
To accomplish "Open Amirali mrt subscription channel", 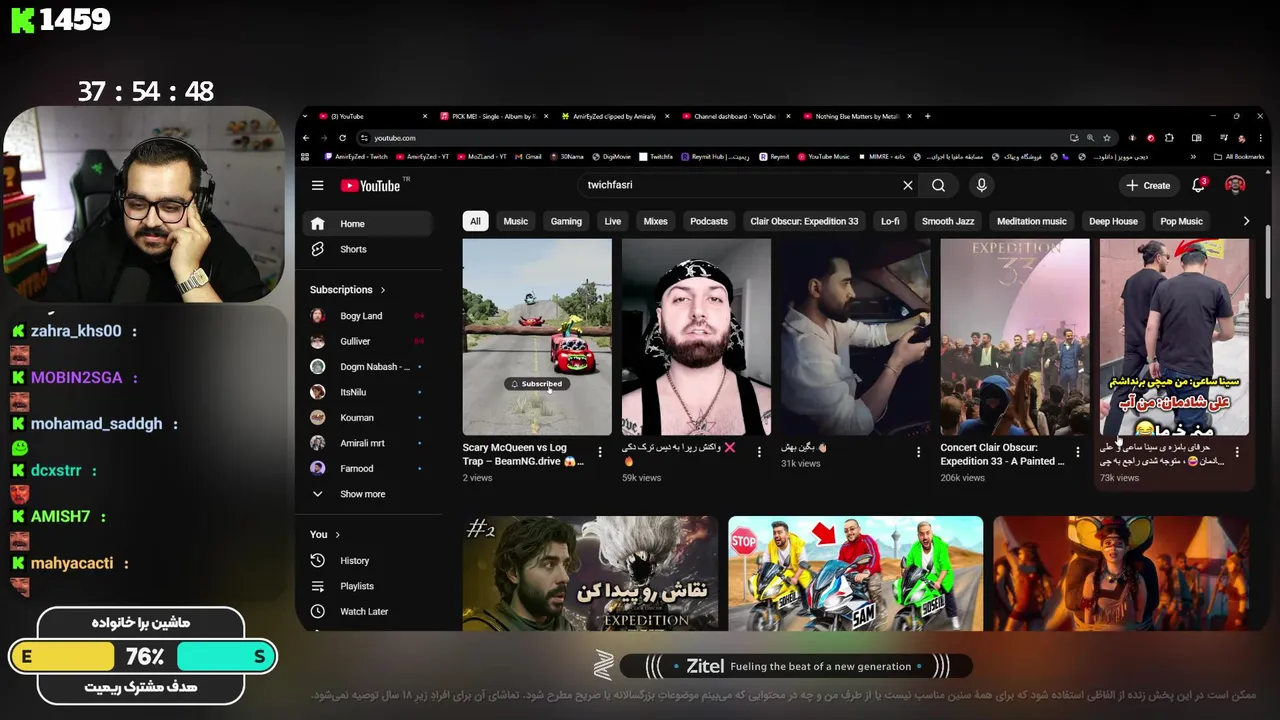I will [367, 443].
